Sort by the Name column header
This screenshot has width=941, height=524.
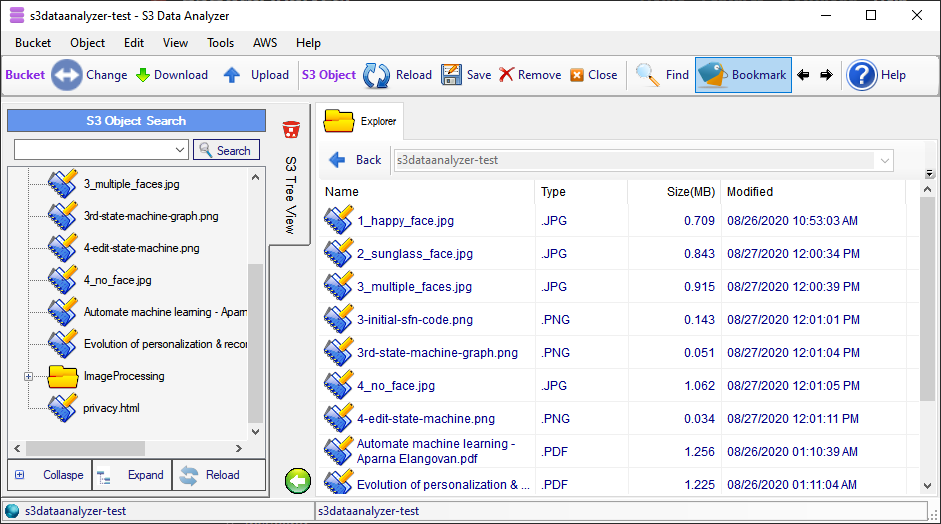(427, 192)
